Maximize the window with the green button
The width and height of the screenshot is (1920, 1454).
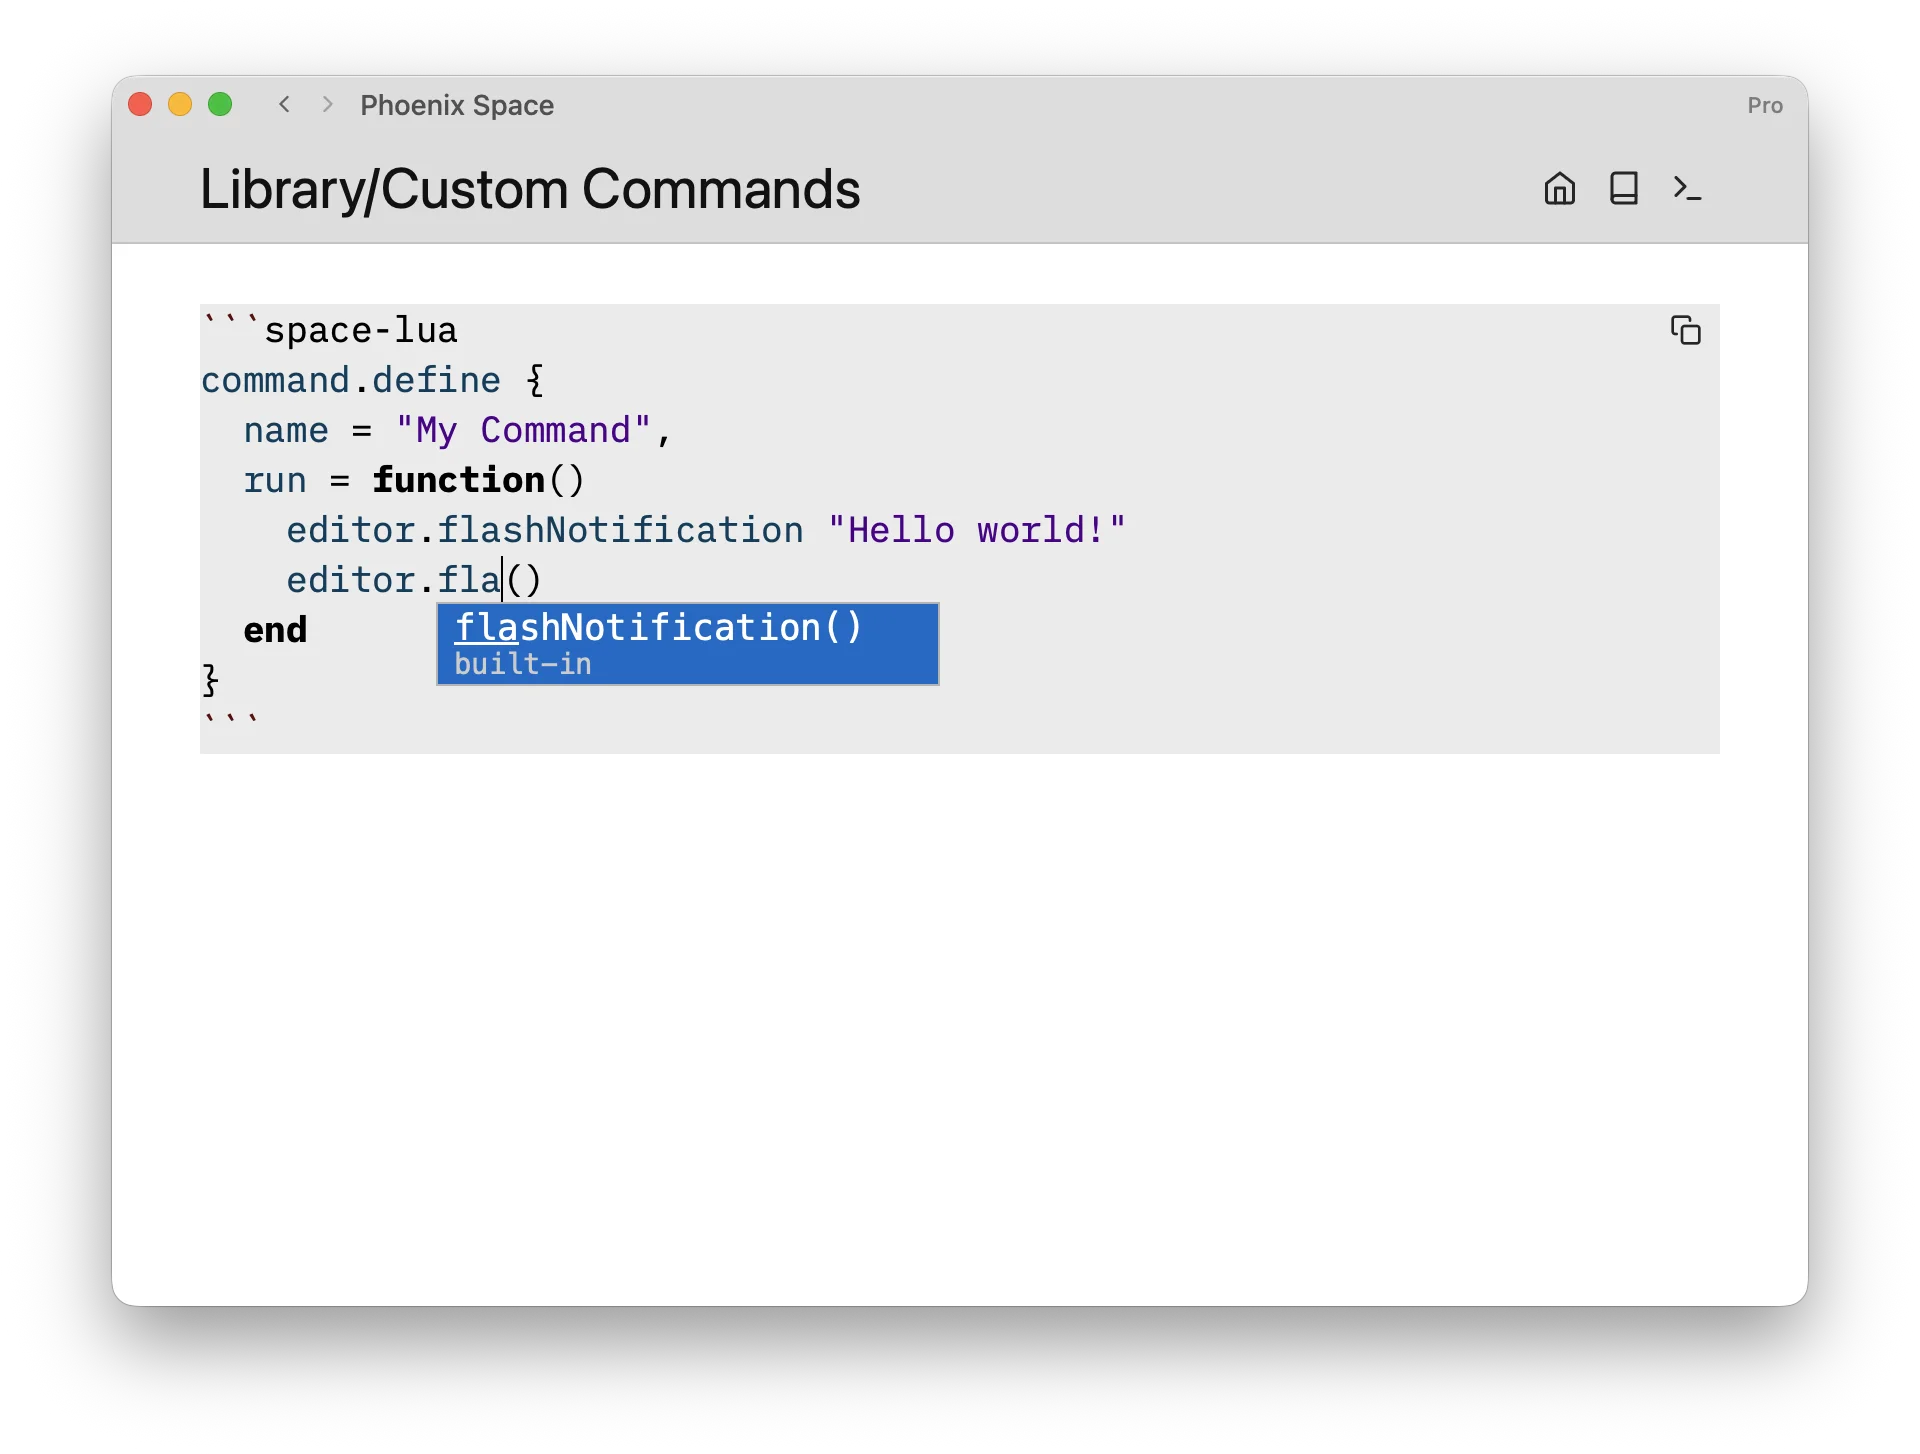tap(220, 105)
